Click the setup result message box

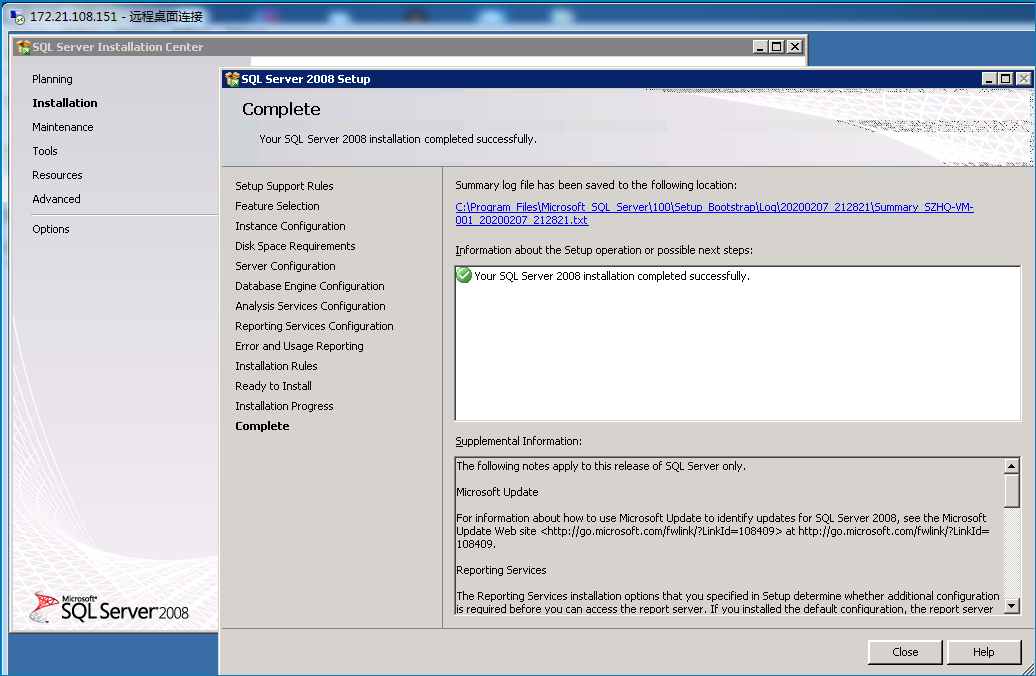point(738,343)
